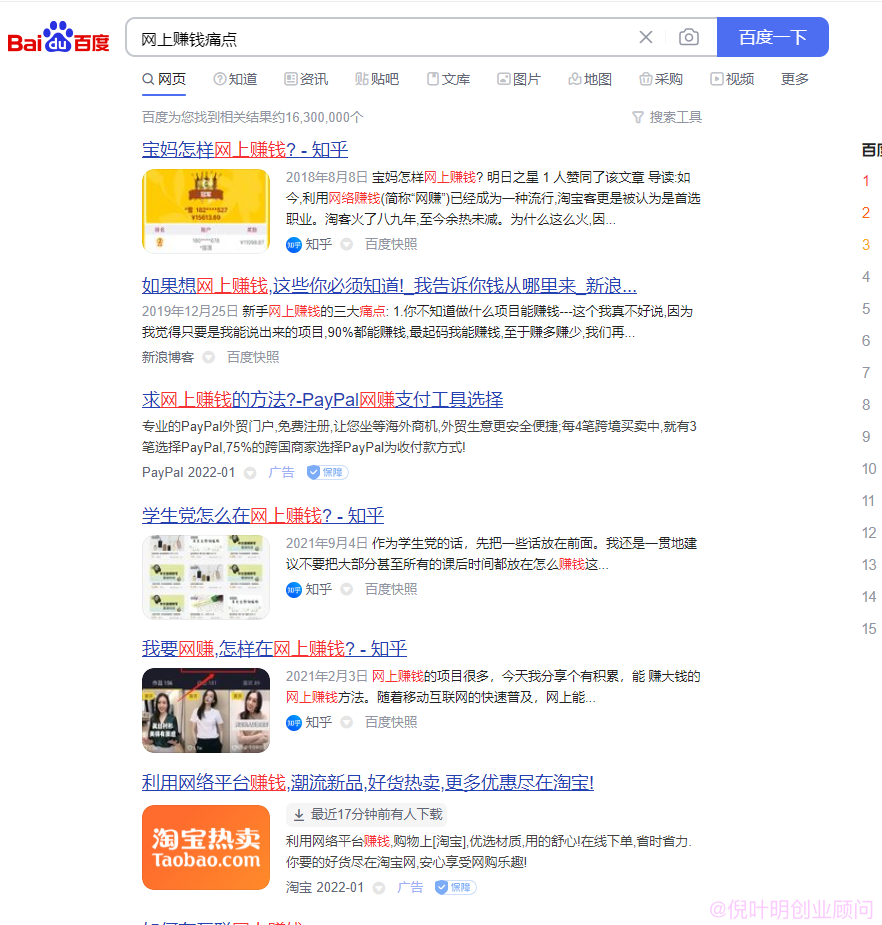This screenshot has height=925, width=882.
Task: Click the yellow thumbnail of 宝妈 result
Action: click(x=206, y=211)
